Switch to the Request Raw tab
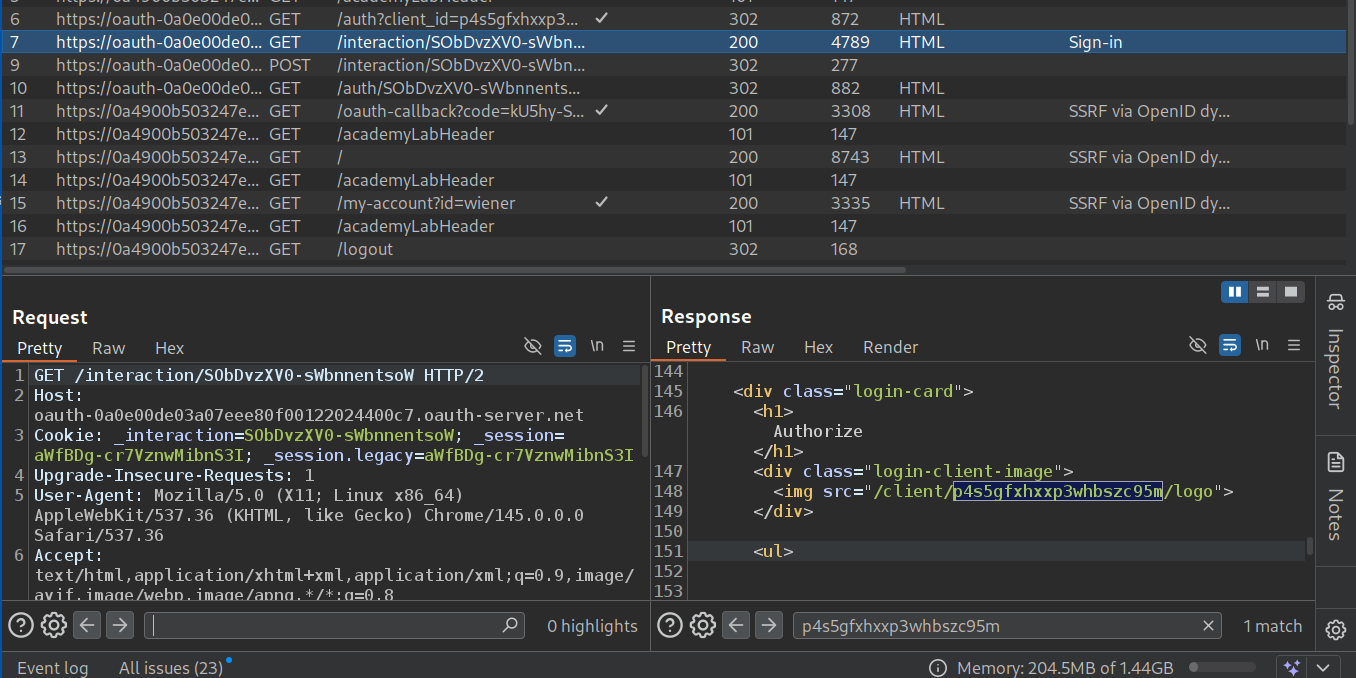 pos(108,348)
